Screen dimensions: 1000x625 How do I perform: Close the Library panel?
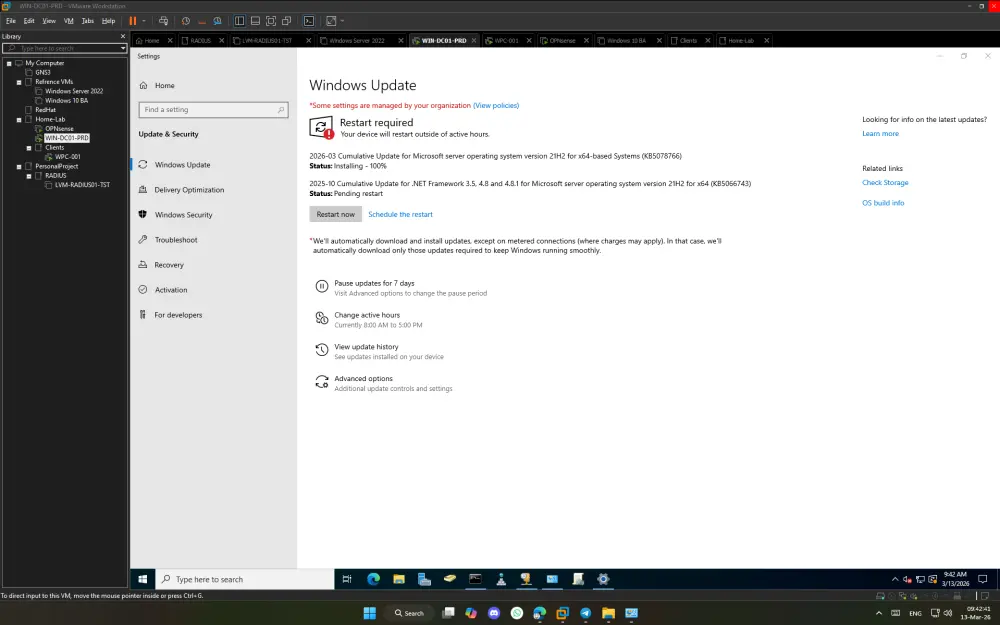click(x=123, y=36)
